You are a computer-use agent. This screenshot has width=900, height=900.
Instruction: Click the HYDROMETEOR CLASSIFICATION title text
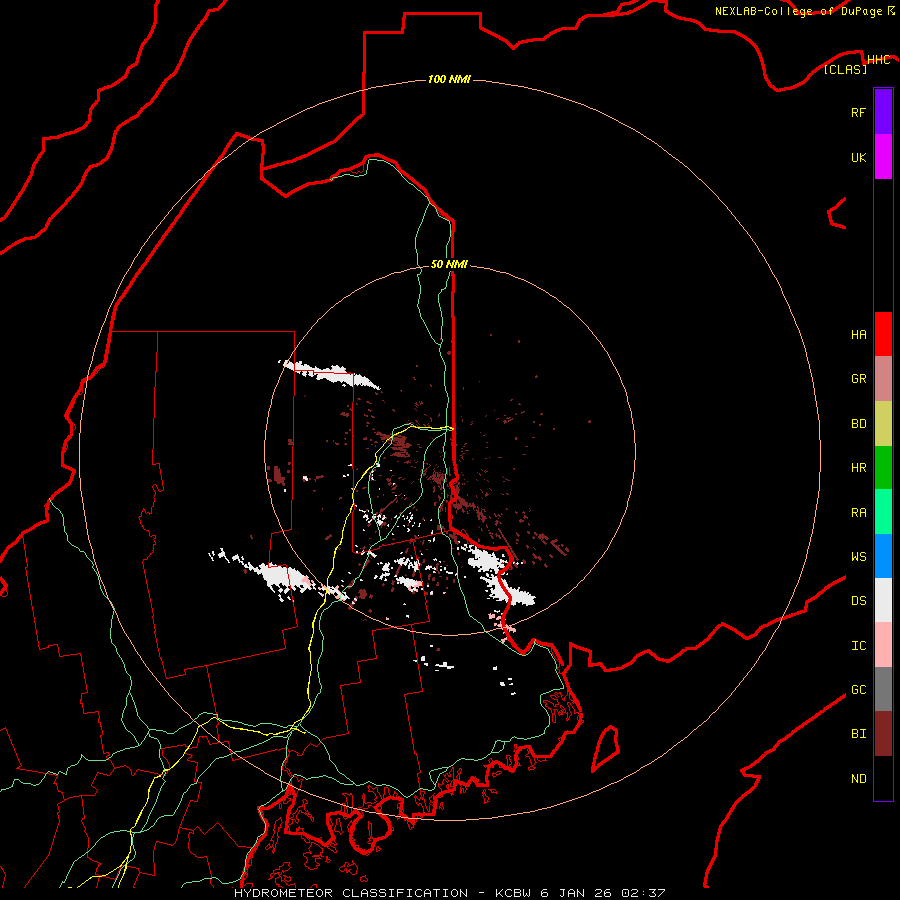(351, 893)
